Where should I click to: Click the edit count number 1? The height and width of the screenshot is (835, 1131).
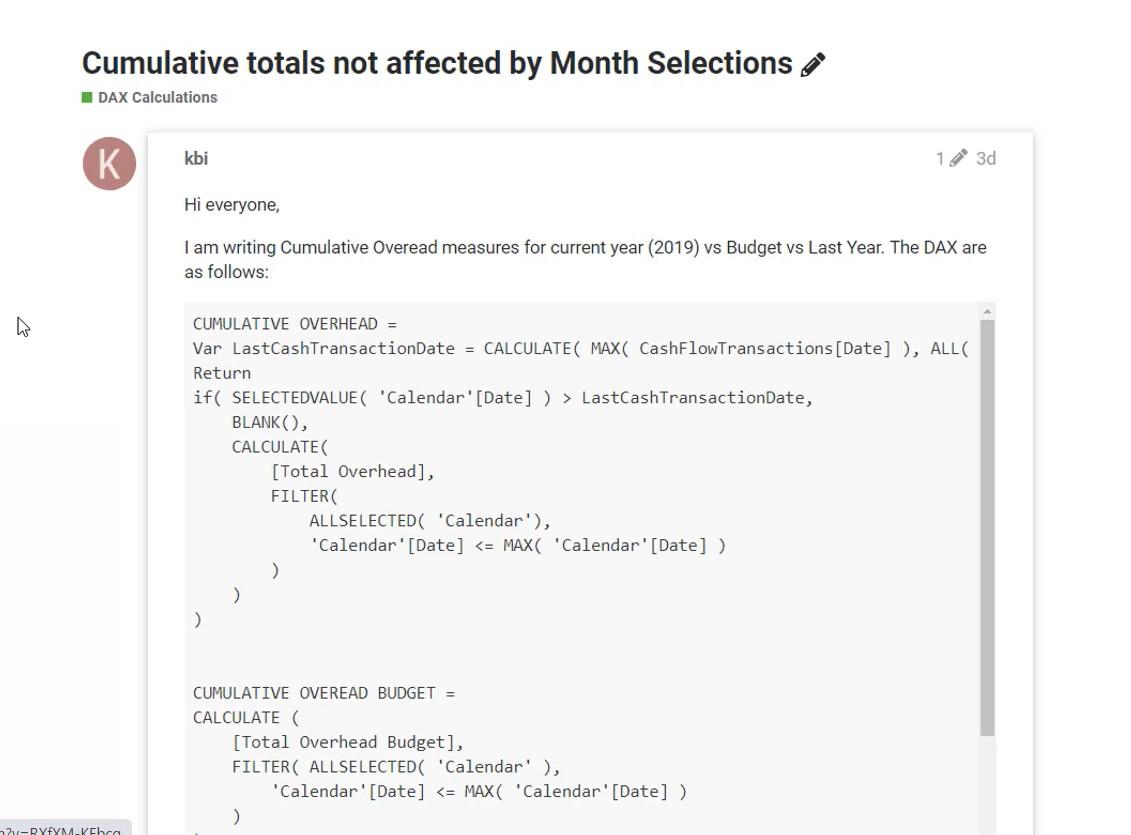[940, 159]
